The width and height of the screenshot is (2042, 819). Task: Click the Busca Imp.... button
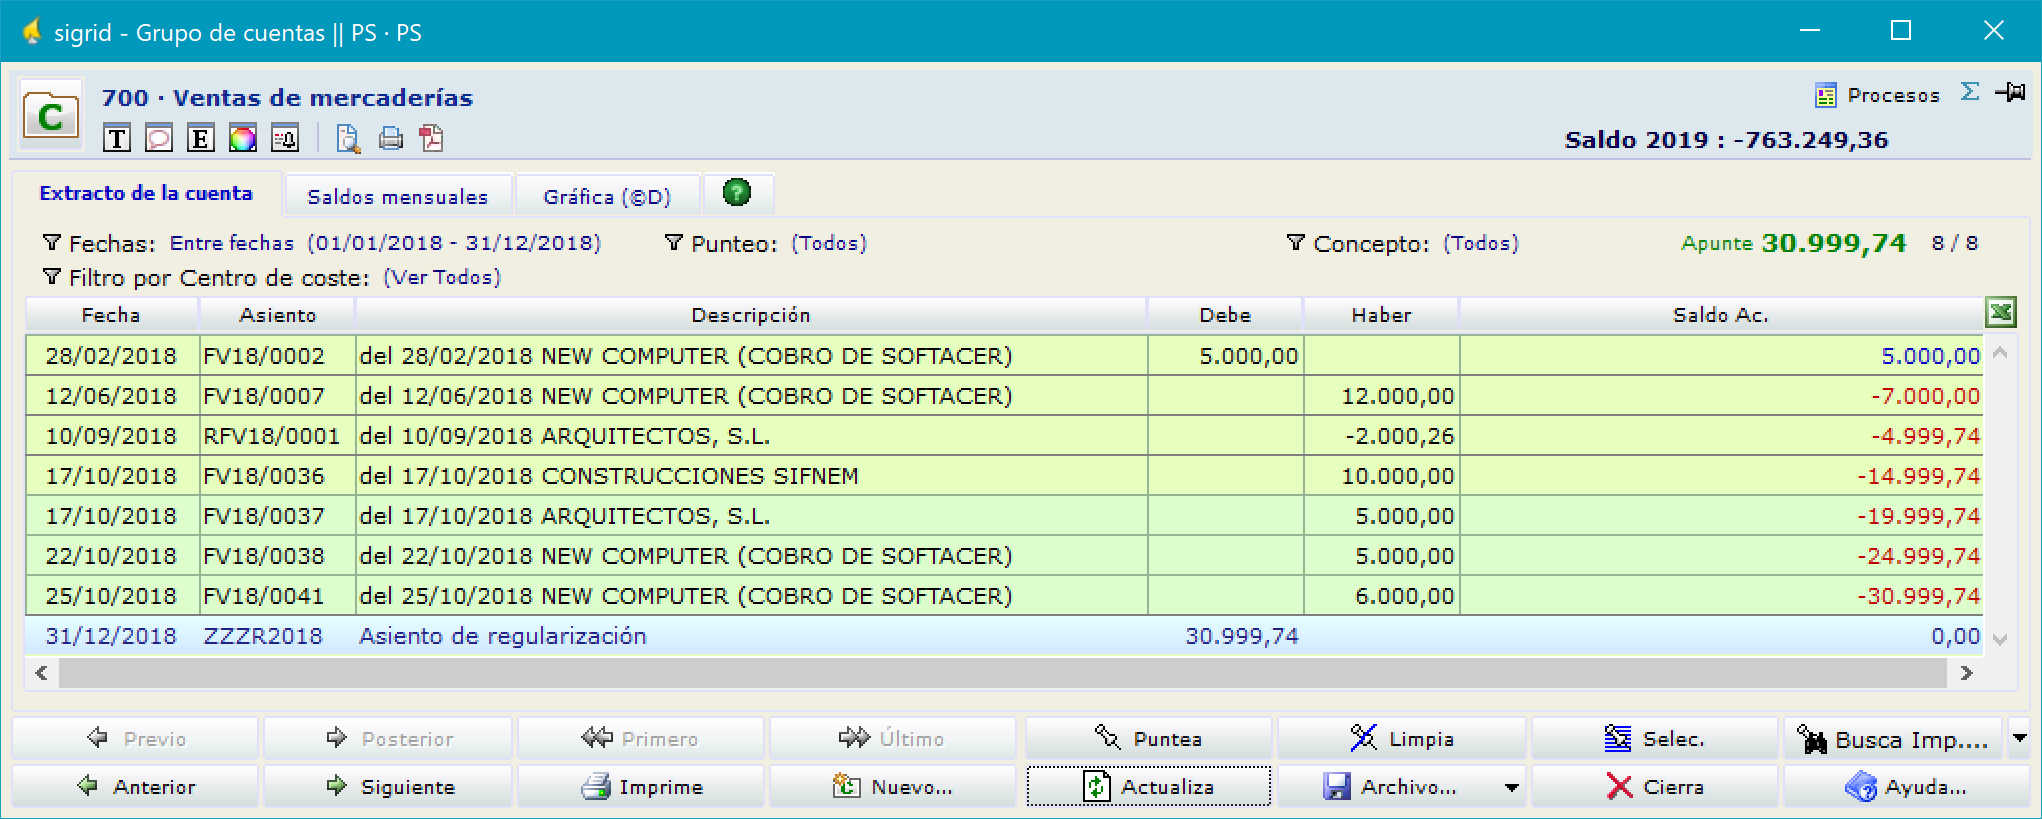click(1893, 739)
